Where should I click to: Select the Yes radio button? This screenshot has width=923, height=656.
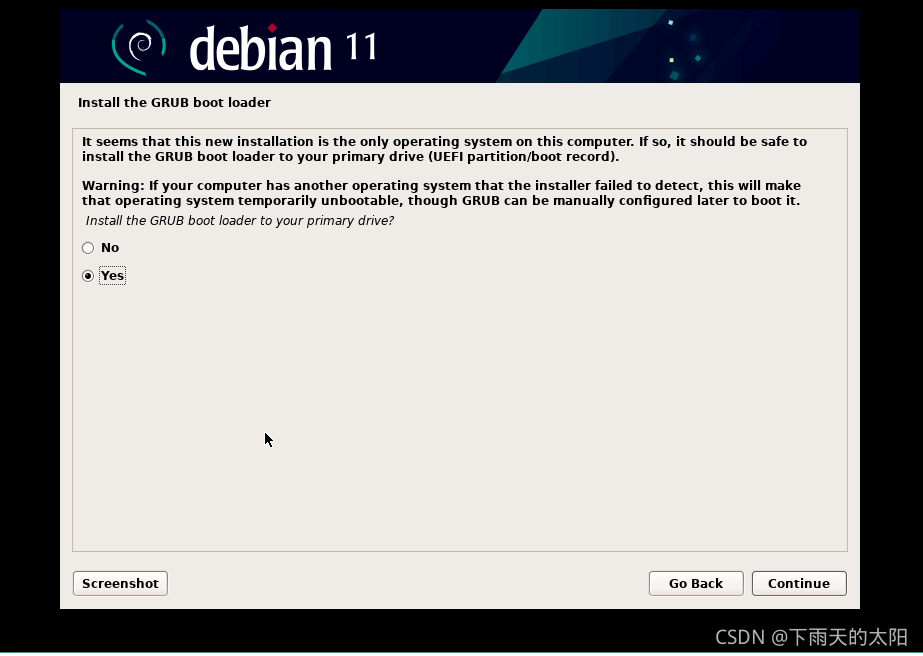pos(88,275)
